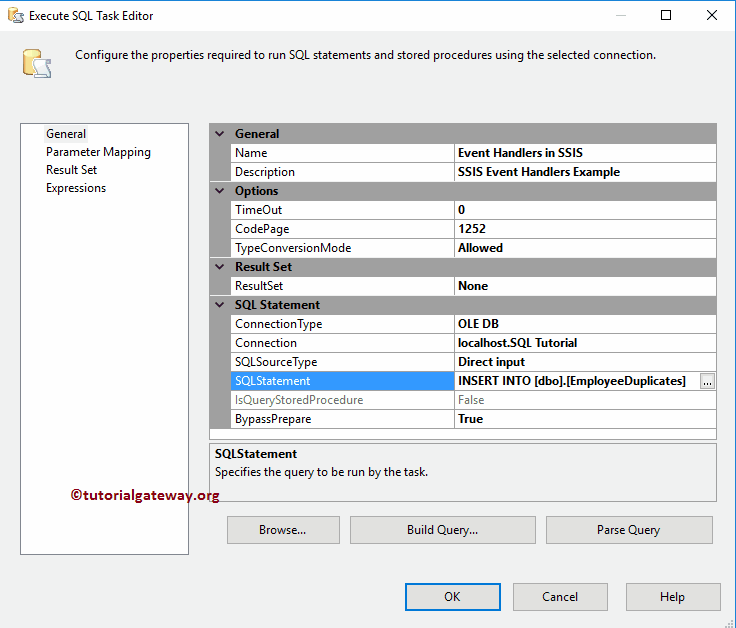Select the Description property label
Viewport: 736px width, 628px height.
click(342, 172)
